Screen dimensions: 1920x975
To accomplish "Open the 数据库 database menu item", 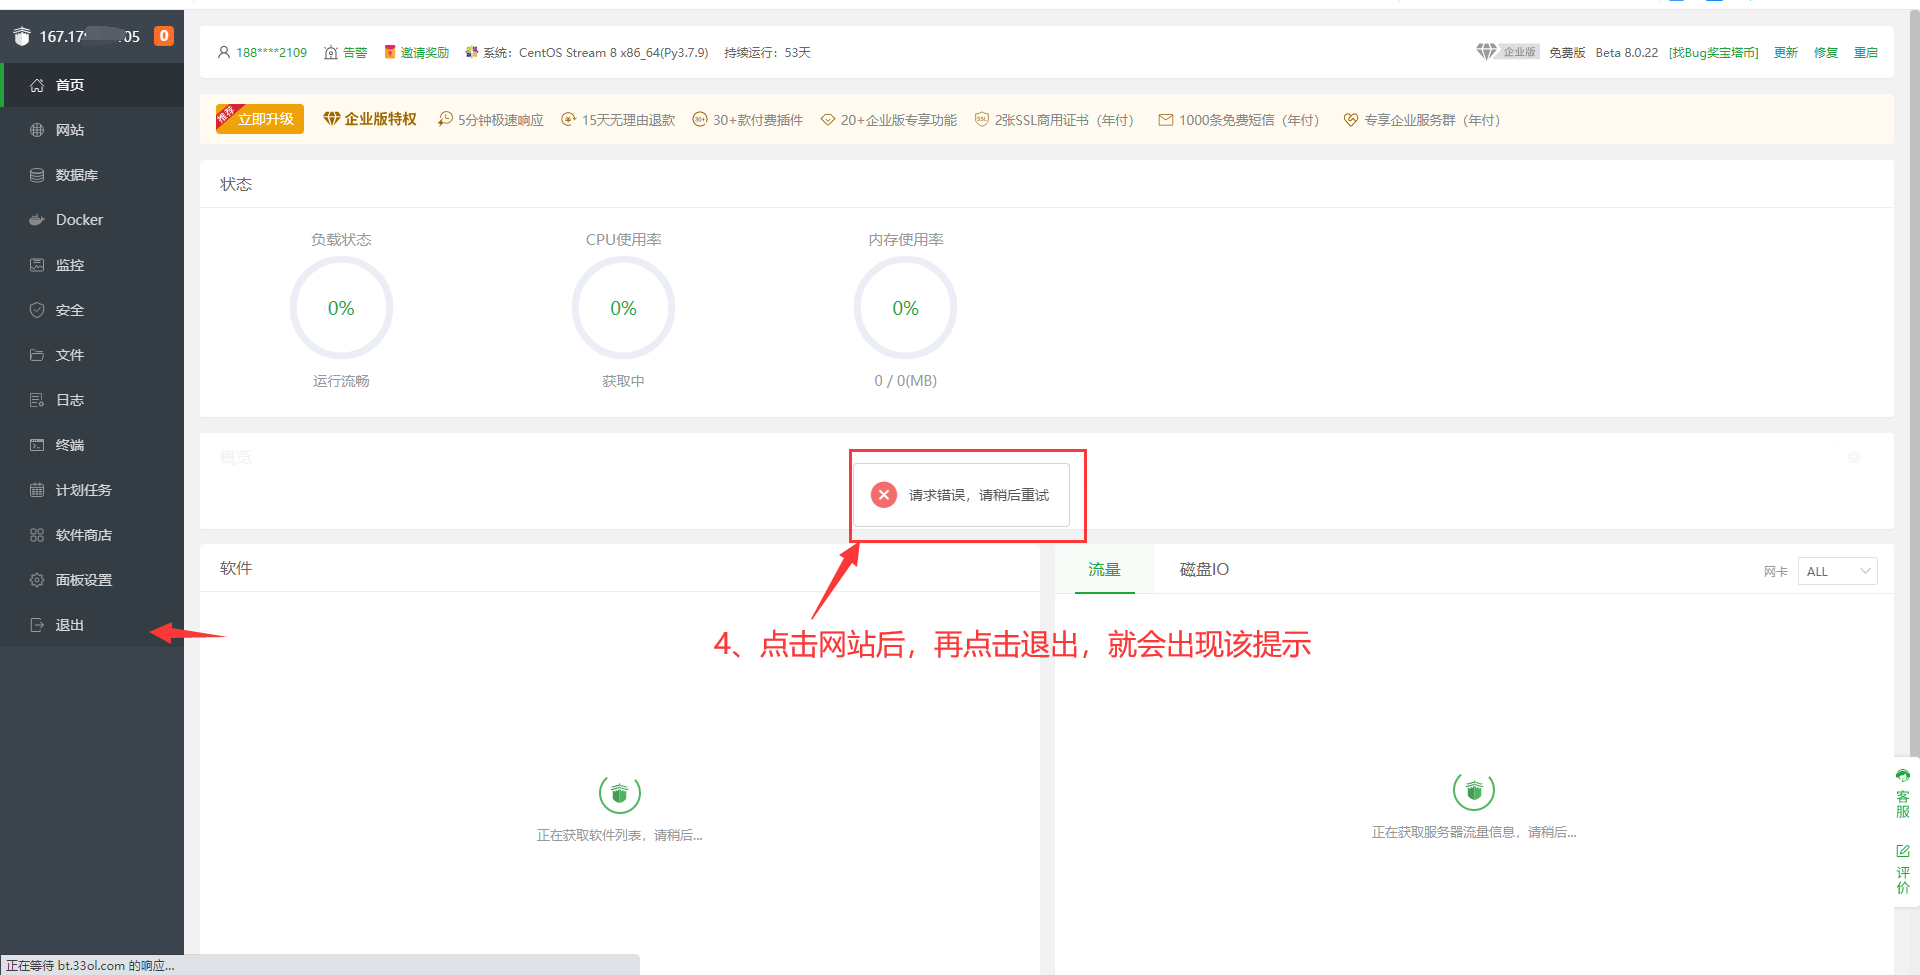I will coord(92,175).
